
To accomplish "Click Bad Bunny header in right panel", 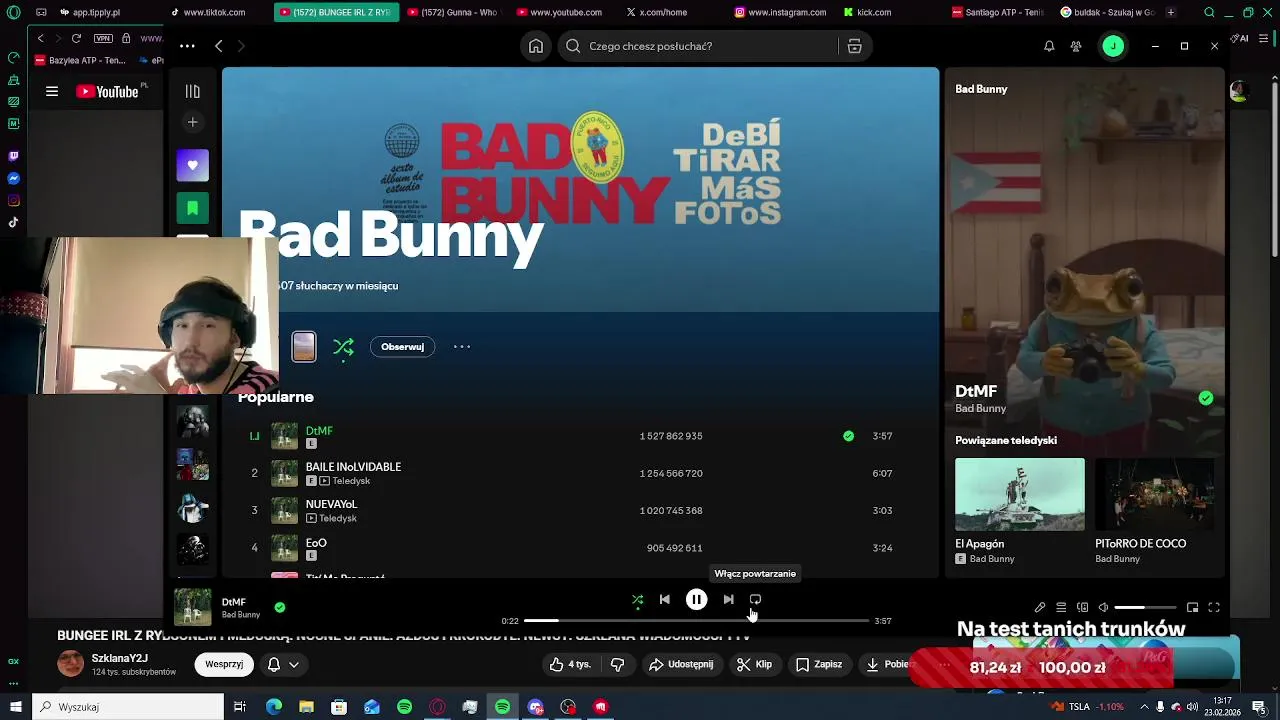I will [981, 89].
